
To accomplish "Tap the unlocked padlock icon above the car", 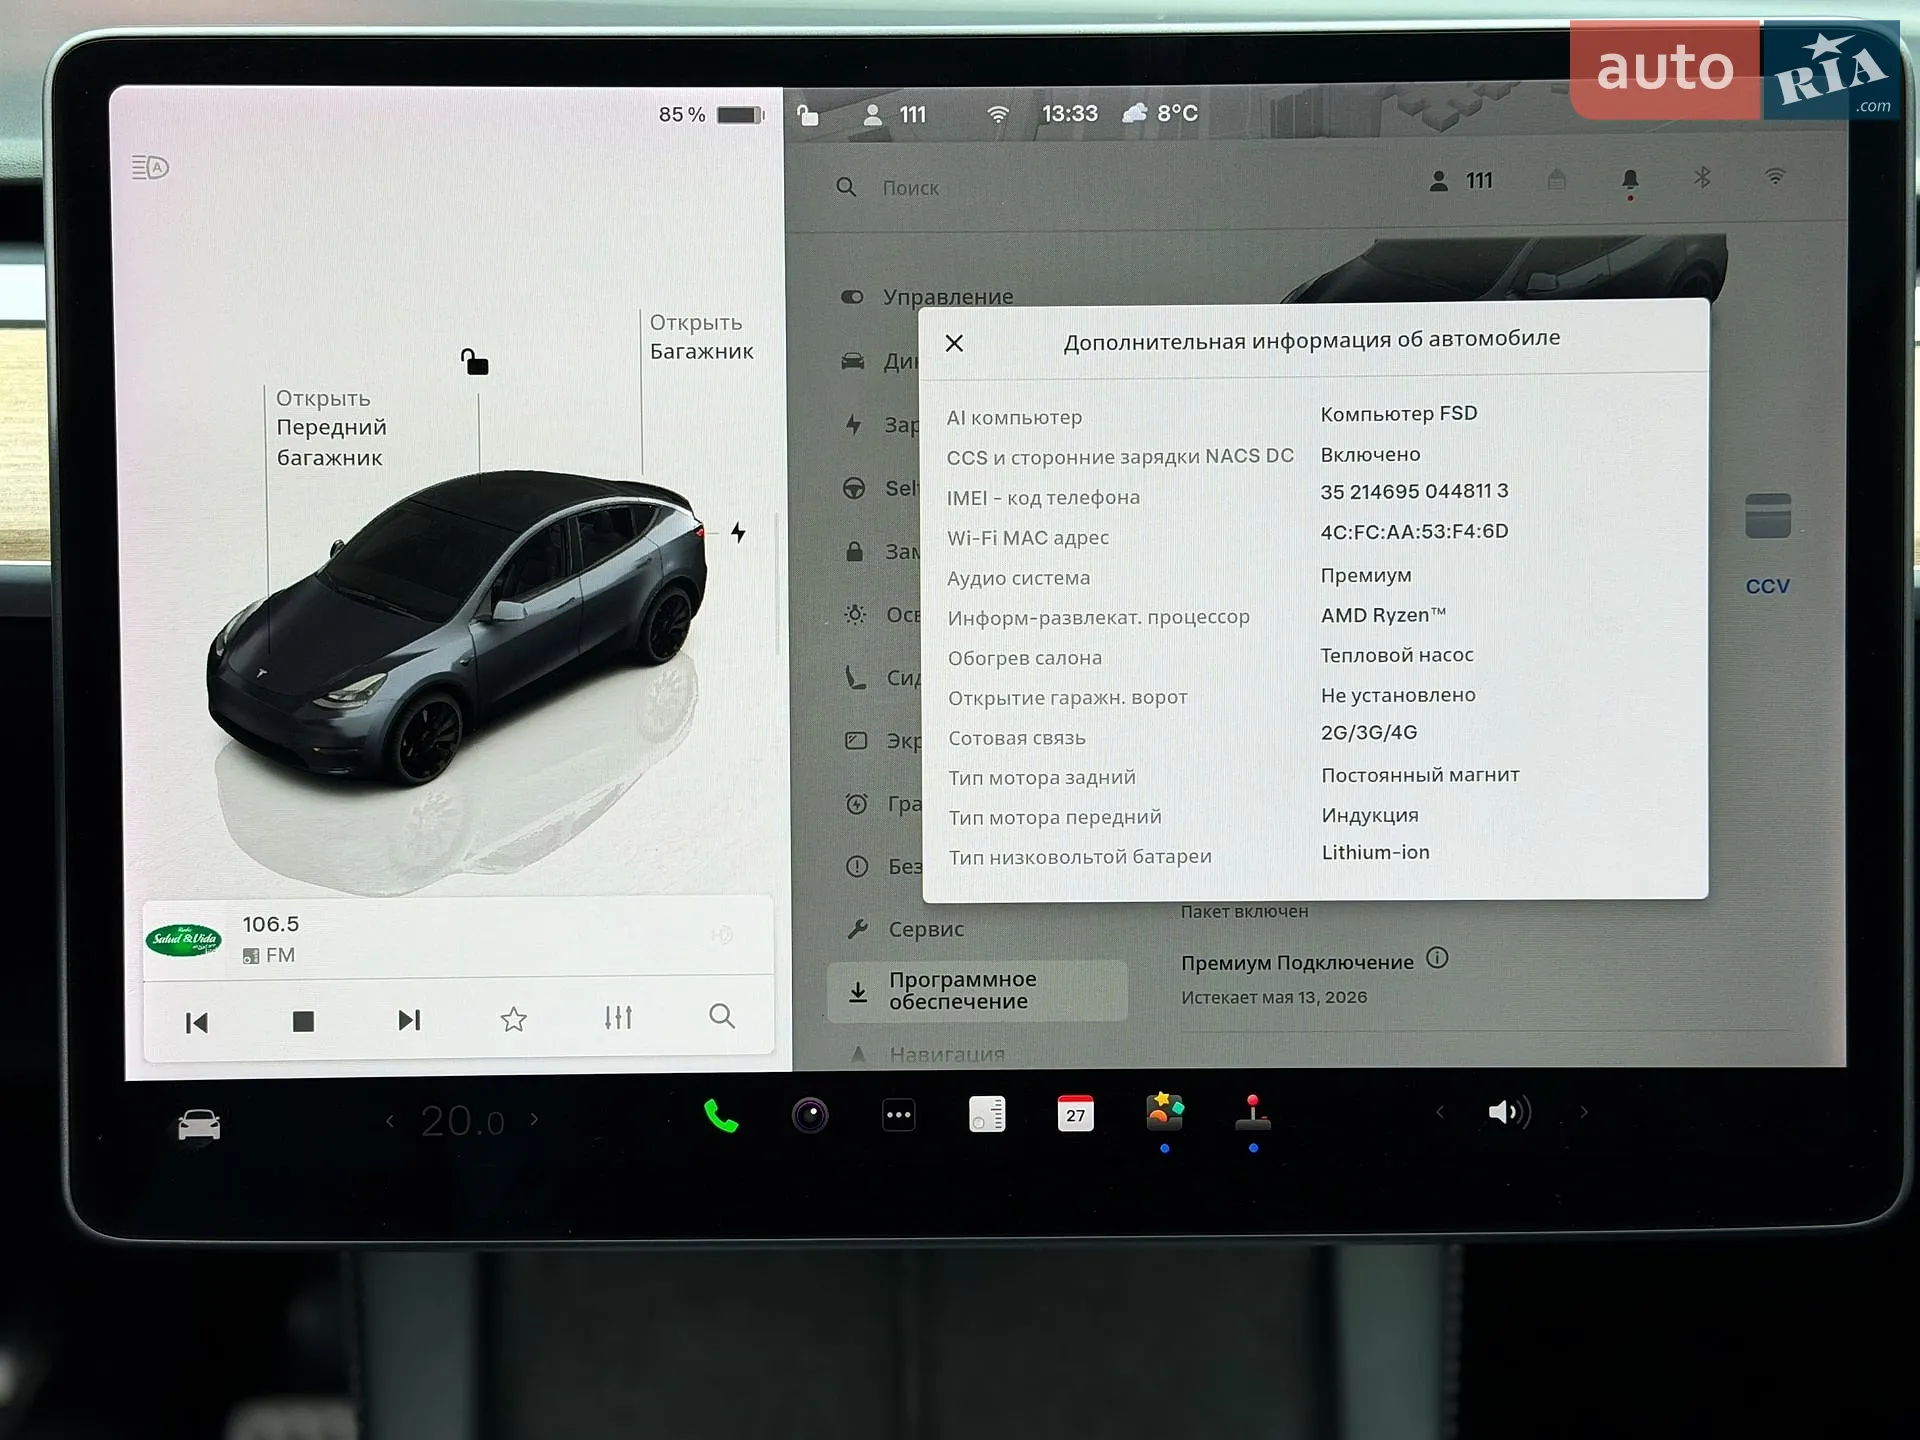I will pyautogui.click(x=474, y=361).
